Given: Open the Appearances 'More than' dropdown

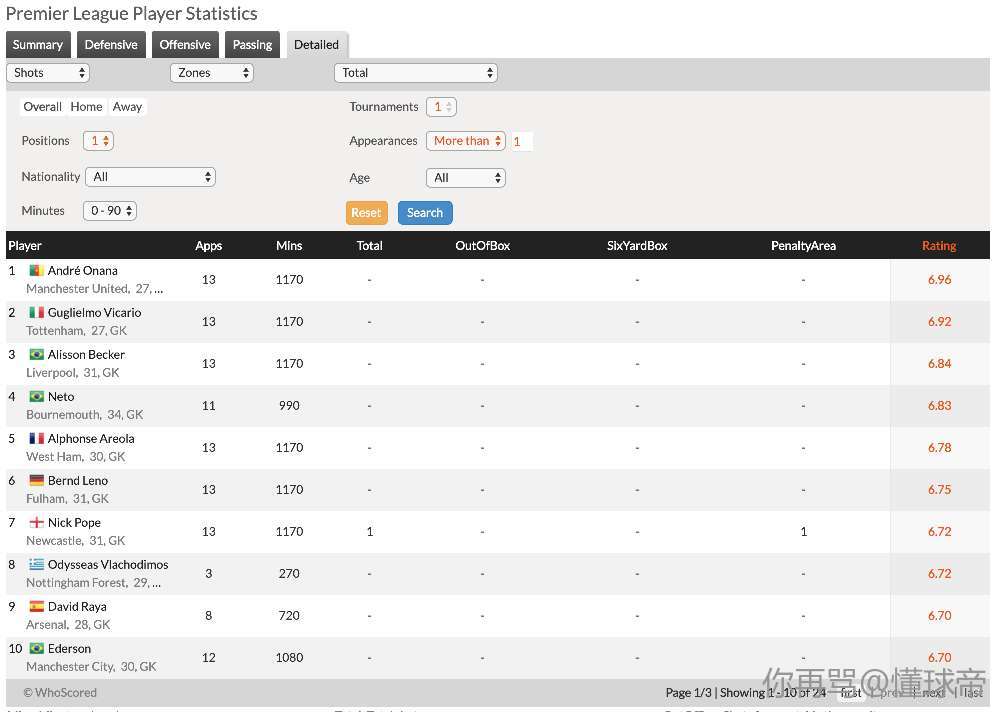Looking at the screenshot, I should [466, 141].
